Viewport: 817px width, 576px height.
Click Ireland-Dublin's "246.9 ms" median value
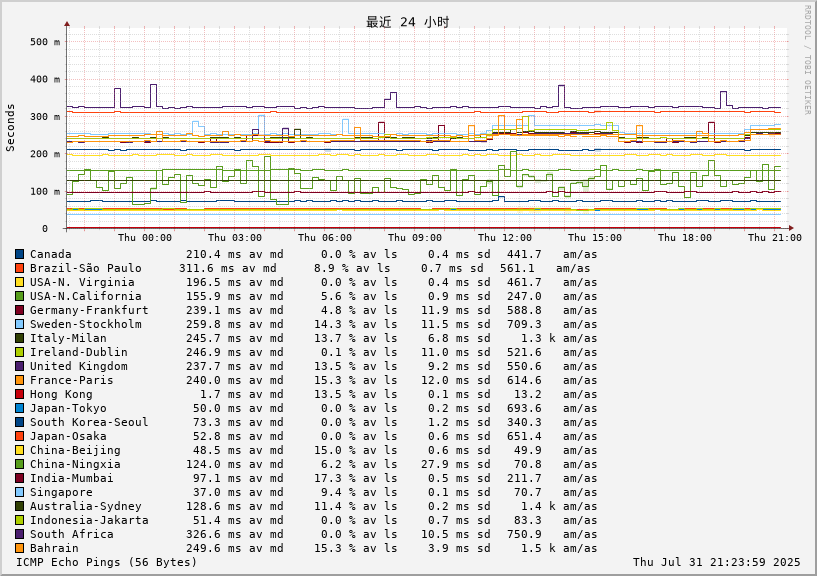(x=214, y=352)
